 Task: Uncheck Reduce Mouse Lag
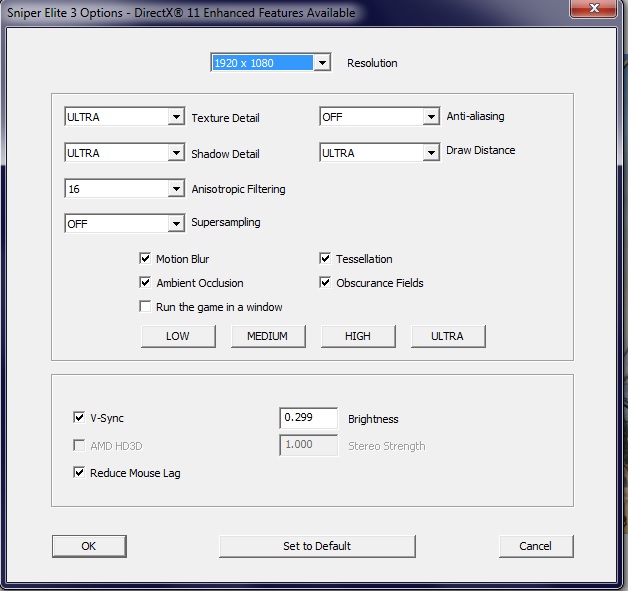point(79,472)
